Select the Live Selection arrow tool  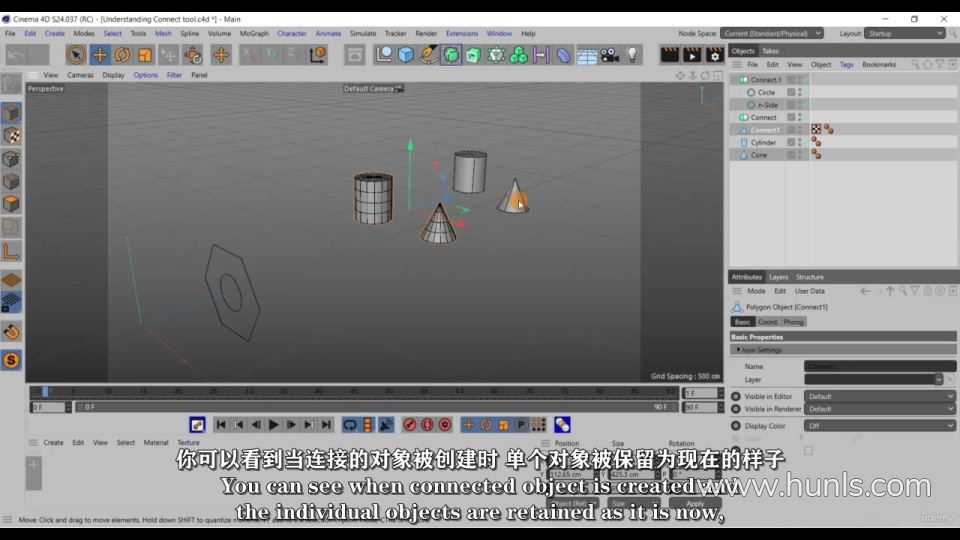pos(76,55)
